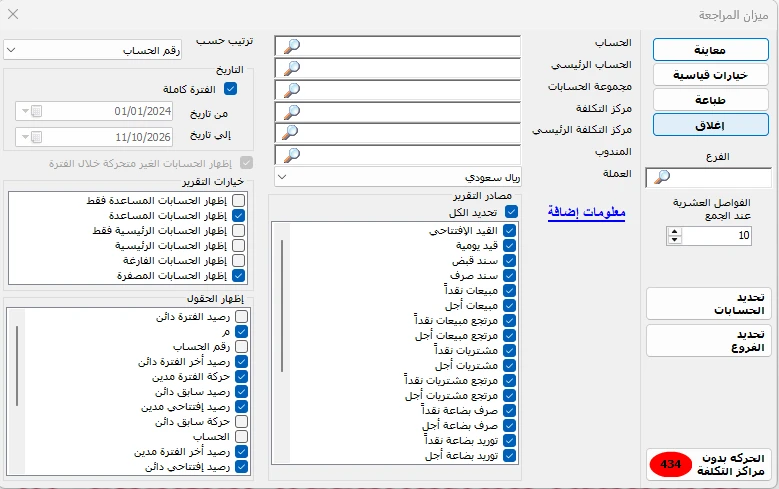Uncheck رصيد إفتتاحي مدين field
The height and width of the screenshot is (489, 779).
coord(241,407)
